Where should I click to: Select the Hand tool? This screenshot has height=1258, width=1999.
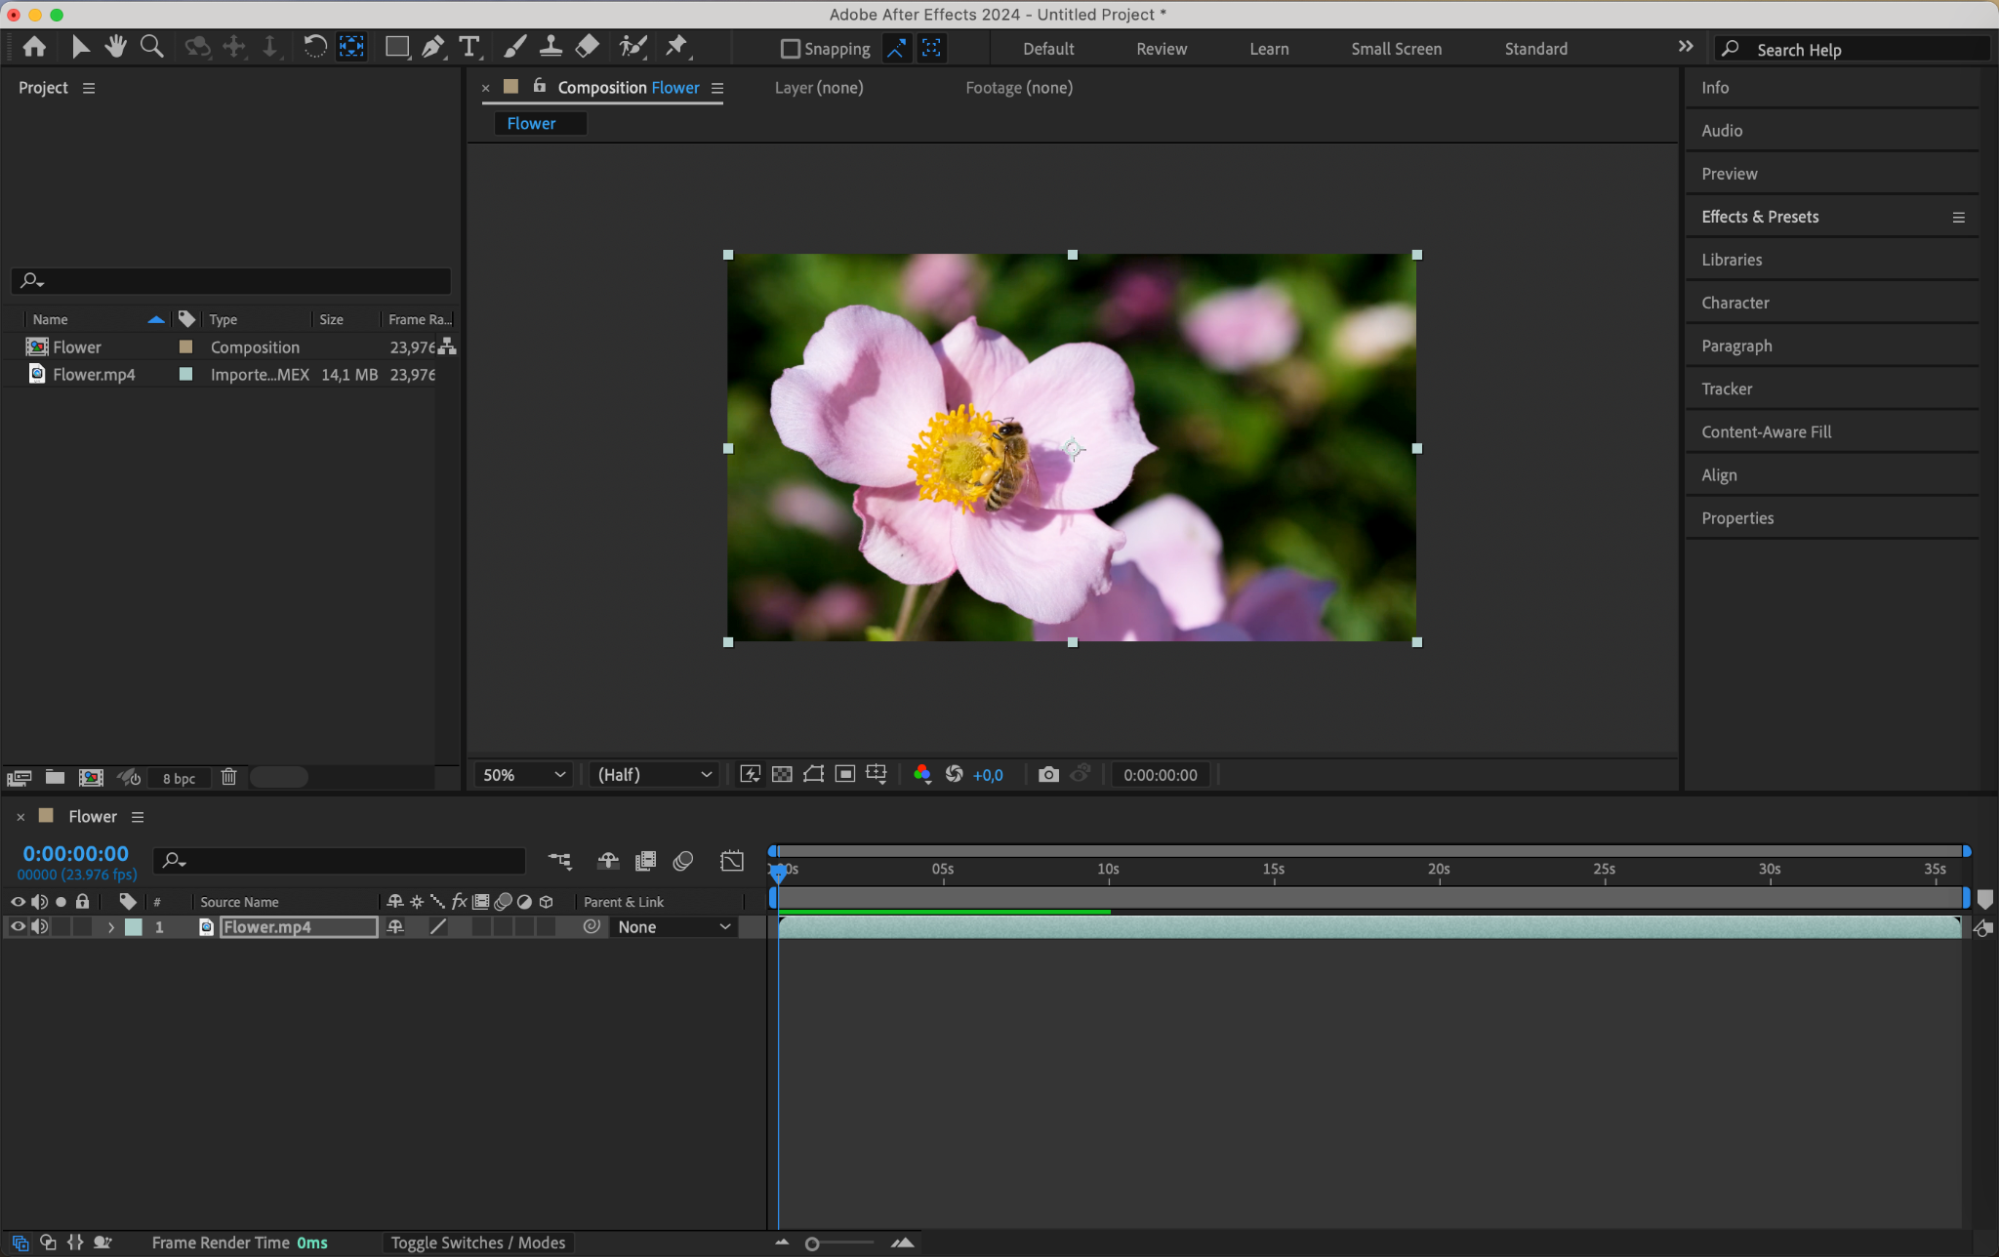point(116,46)
